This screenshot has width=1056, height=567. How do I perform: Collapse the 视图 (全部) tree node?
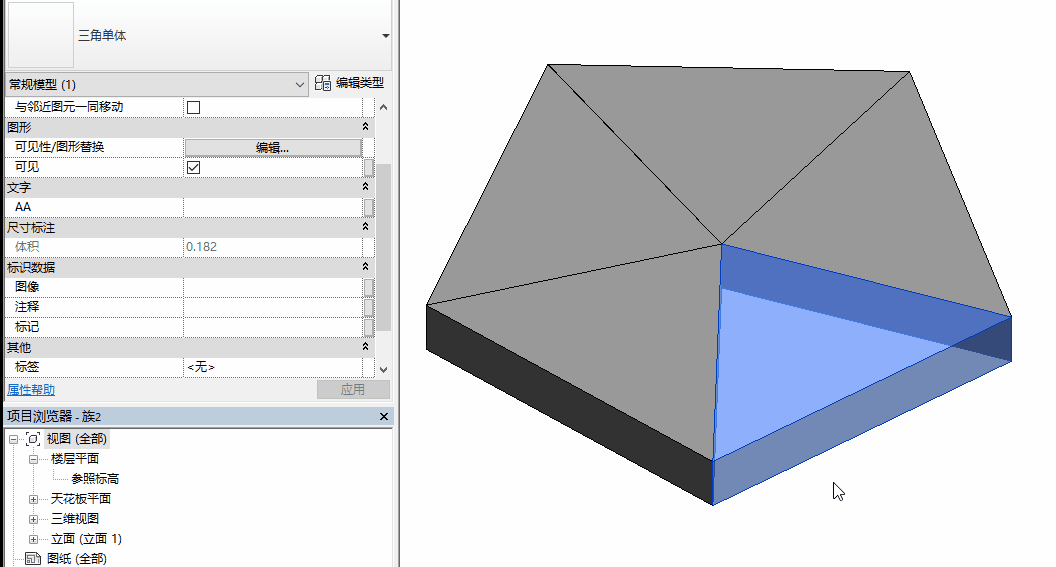(x=13, y=439)
